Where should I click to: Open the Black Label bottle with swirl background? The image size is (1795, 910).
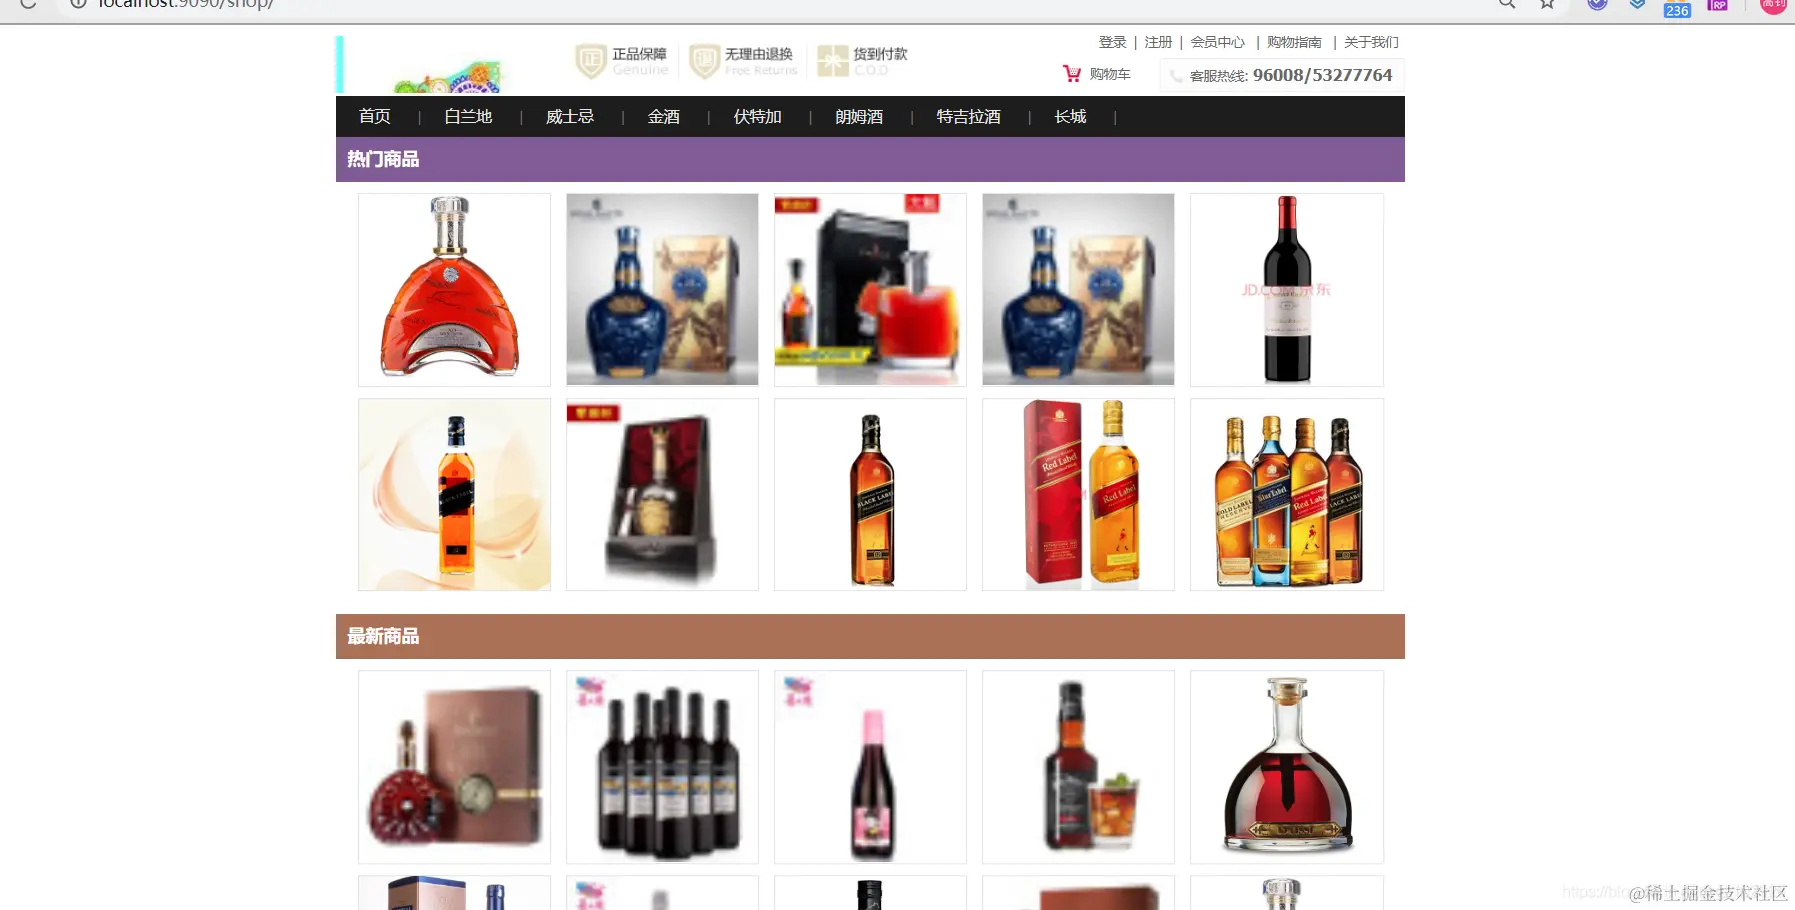(x=454, y=494)
